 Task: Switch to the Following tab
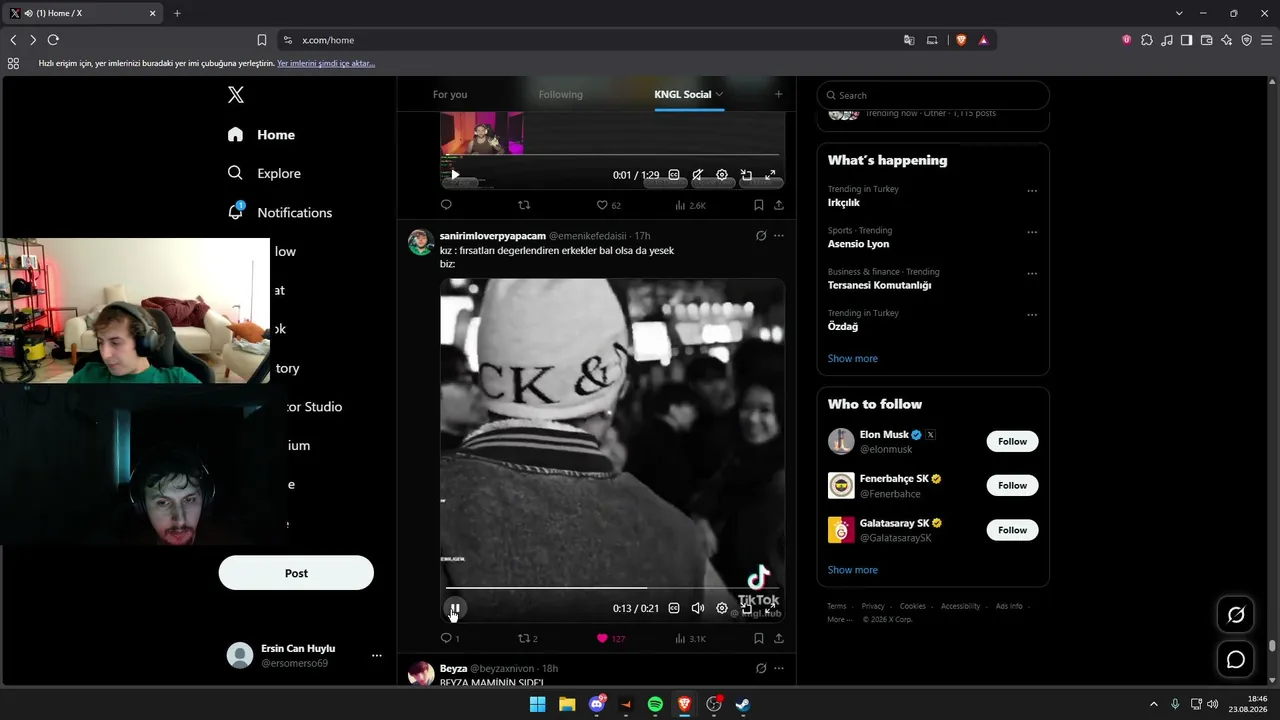point(561,94)
